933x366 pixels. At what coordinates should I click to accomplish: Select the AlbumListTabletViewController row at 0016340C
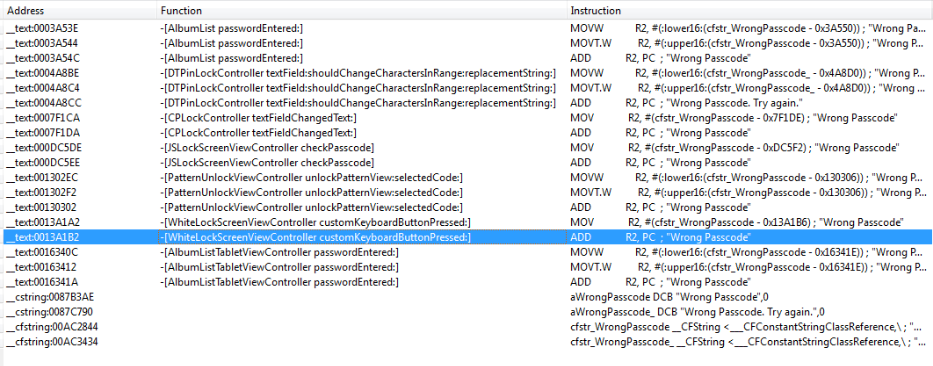(466, 252)
